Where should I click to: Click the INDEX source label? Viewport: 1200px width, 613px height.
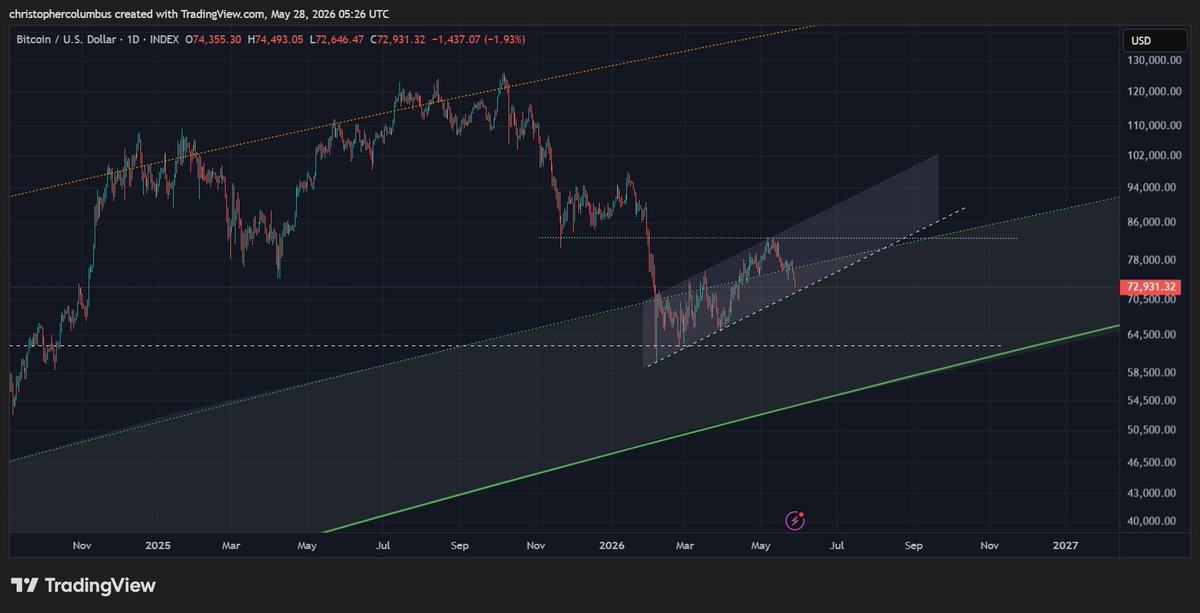164,39
